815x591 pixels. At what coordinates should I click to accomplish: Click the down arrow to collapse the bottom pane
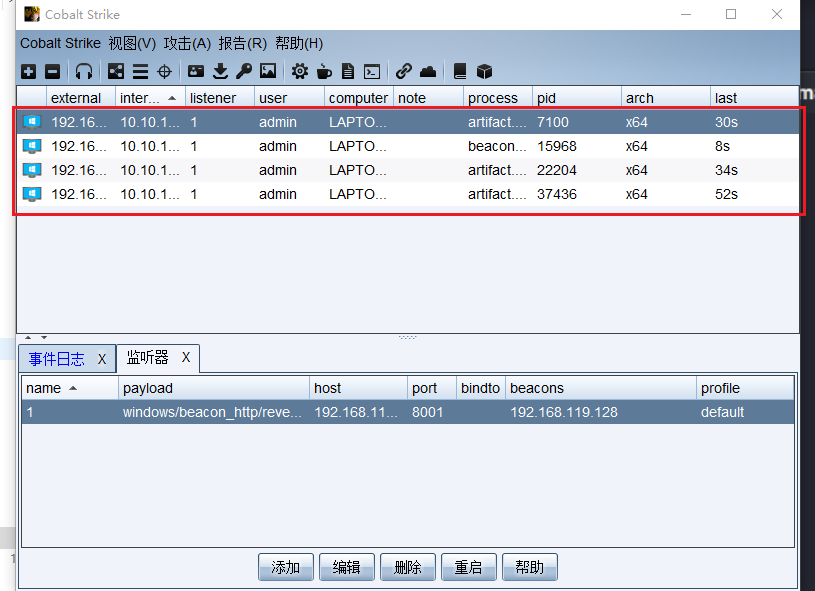[x=44, y=337]
